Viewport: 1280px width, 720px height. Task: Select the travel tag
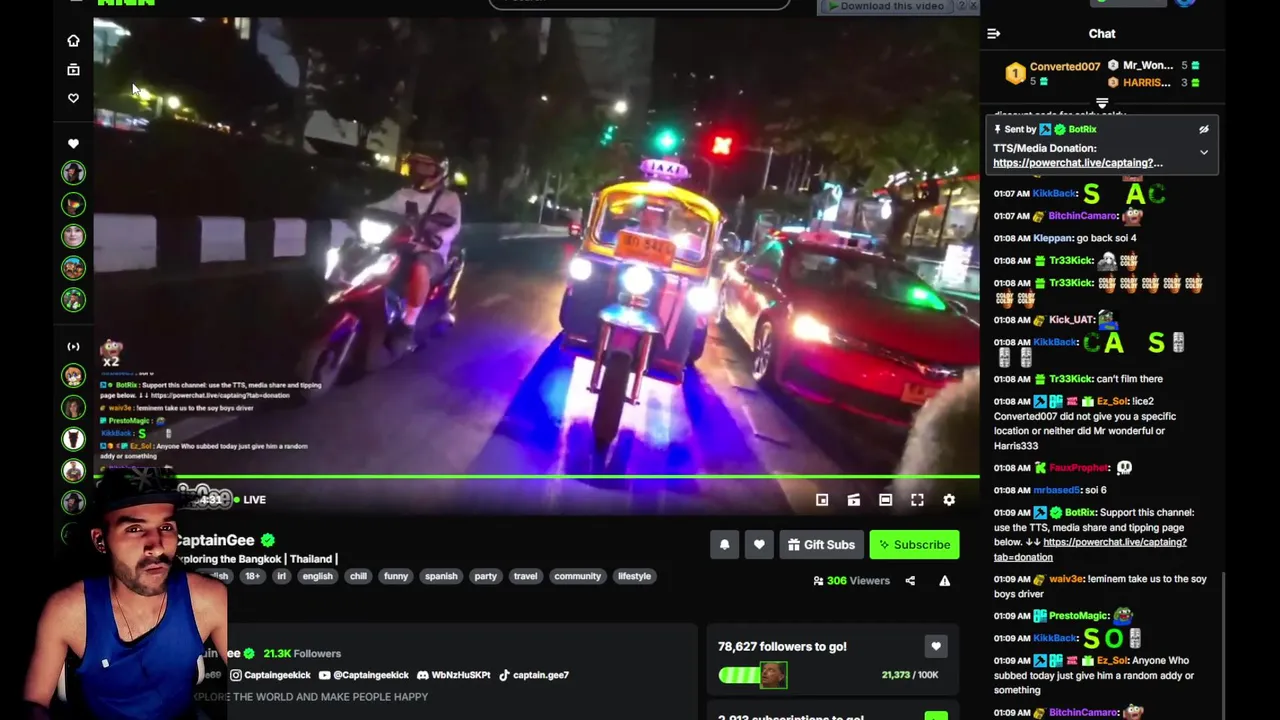[525, 576]
